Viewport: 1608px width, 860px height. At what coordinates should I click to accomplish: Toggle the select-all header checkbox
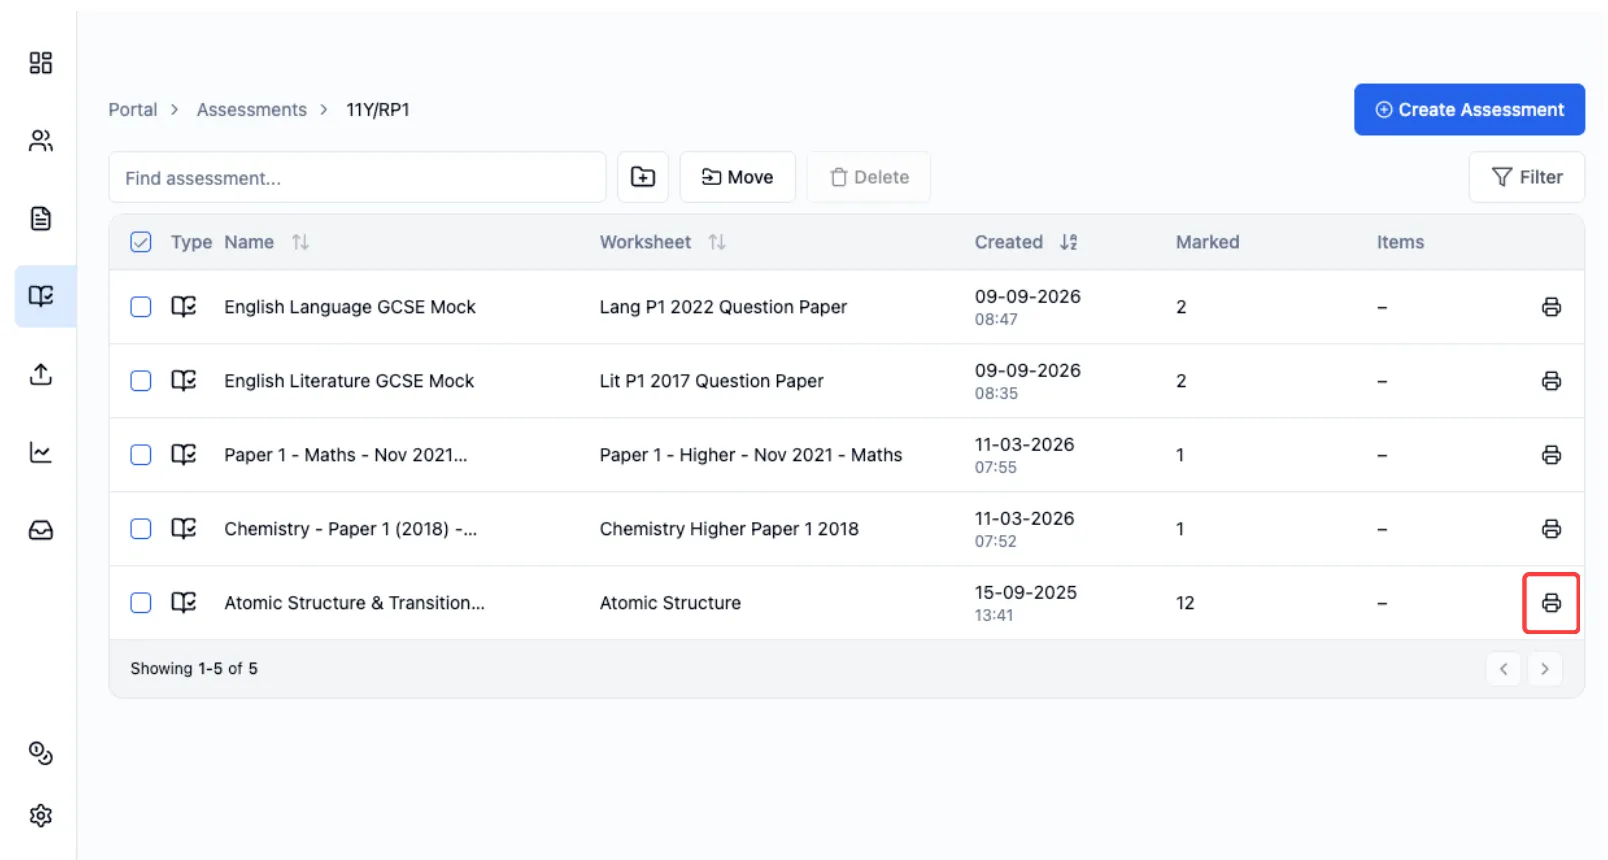click(x=141, y=242)
